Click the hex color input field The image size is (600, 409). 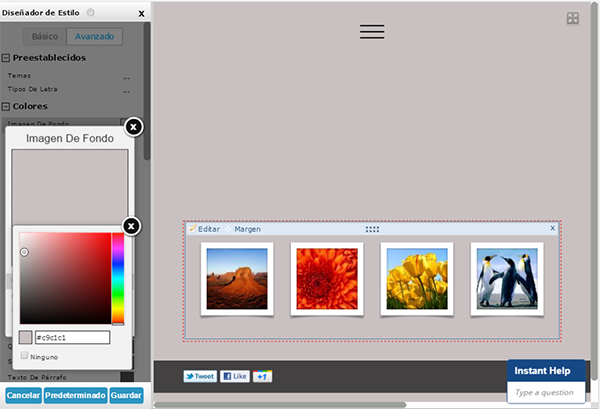[72, 338]
